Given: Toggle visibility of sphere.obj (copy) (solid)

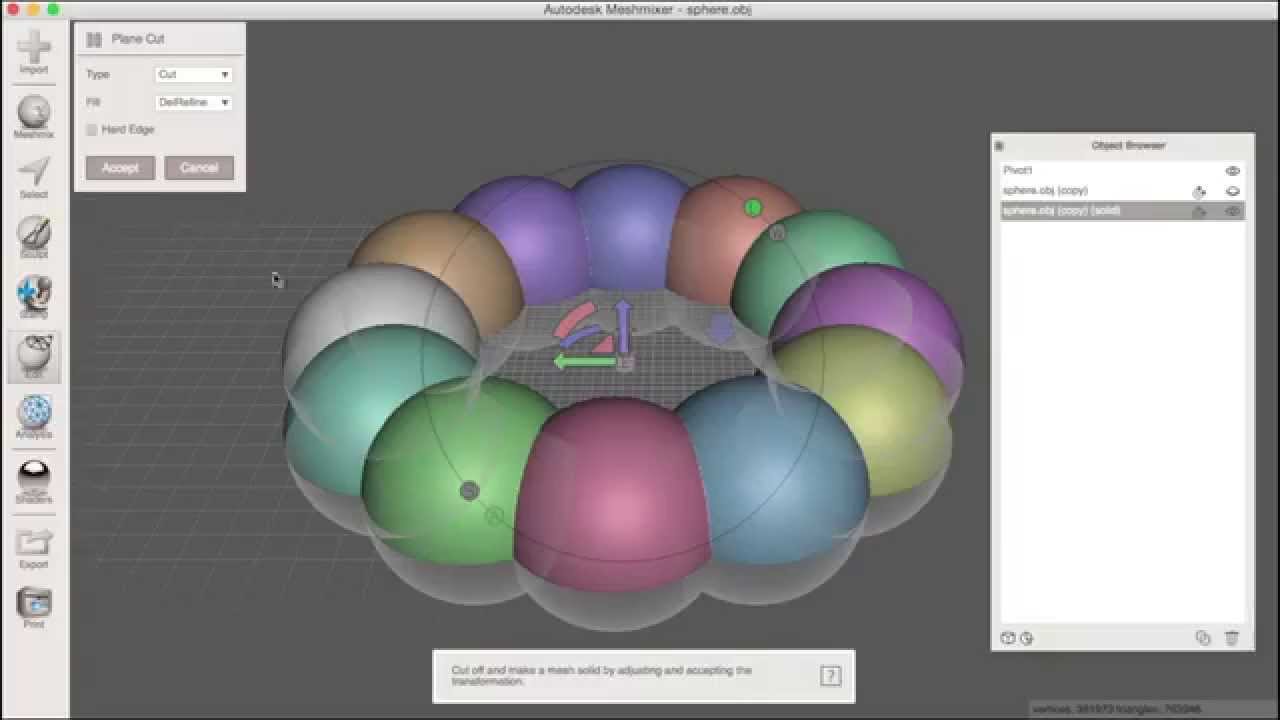Looking at the screenshot, I should 1232,211.
